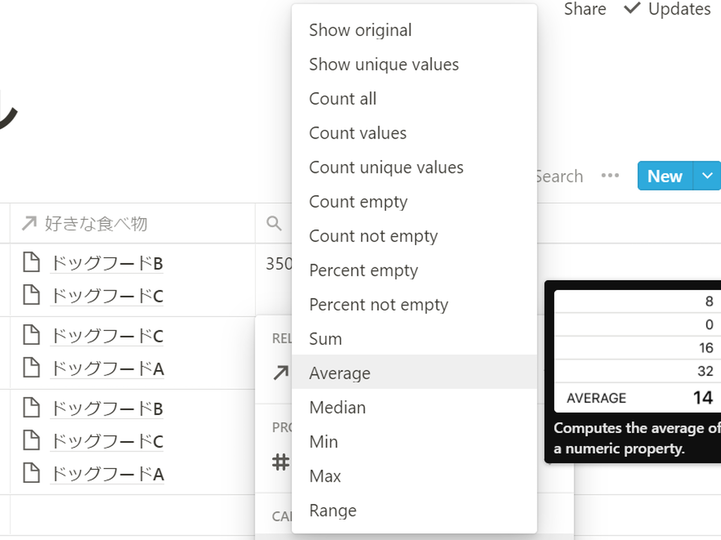
Task: Click magnifier icon in column header
Action: pyautogui.click(x=274, y=224)
